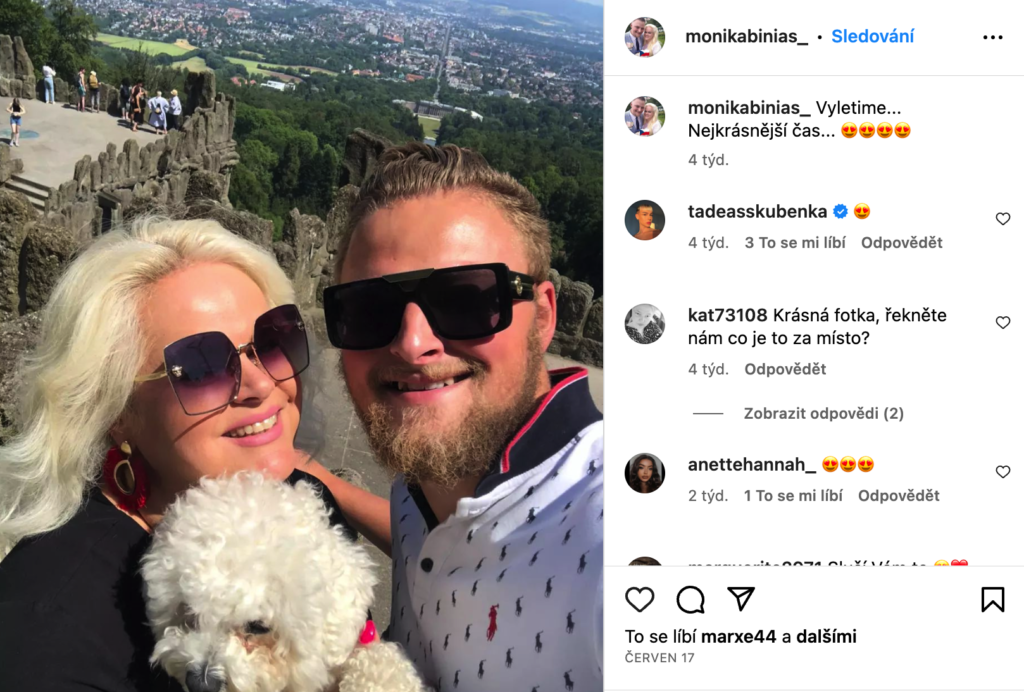Image resolution: width=1024 pixels, height=692 pixels.
Task: Expand Zobrazit odpovědi (2) replies
Action: point(824,413)
